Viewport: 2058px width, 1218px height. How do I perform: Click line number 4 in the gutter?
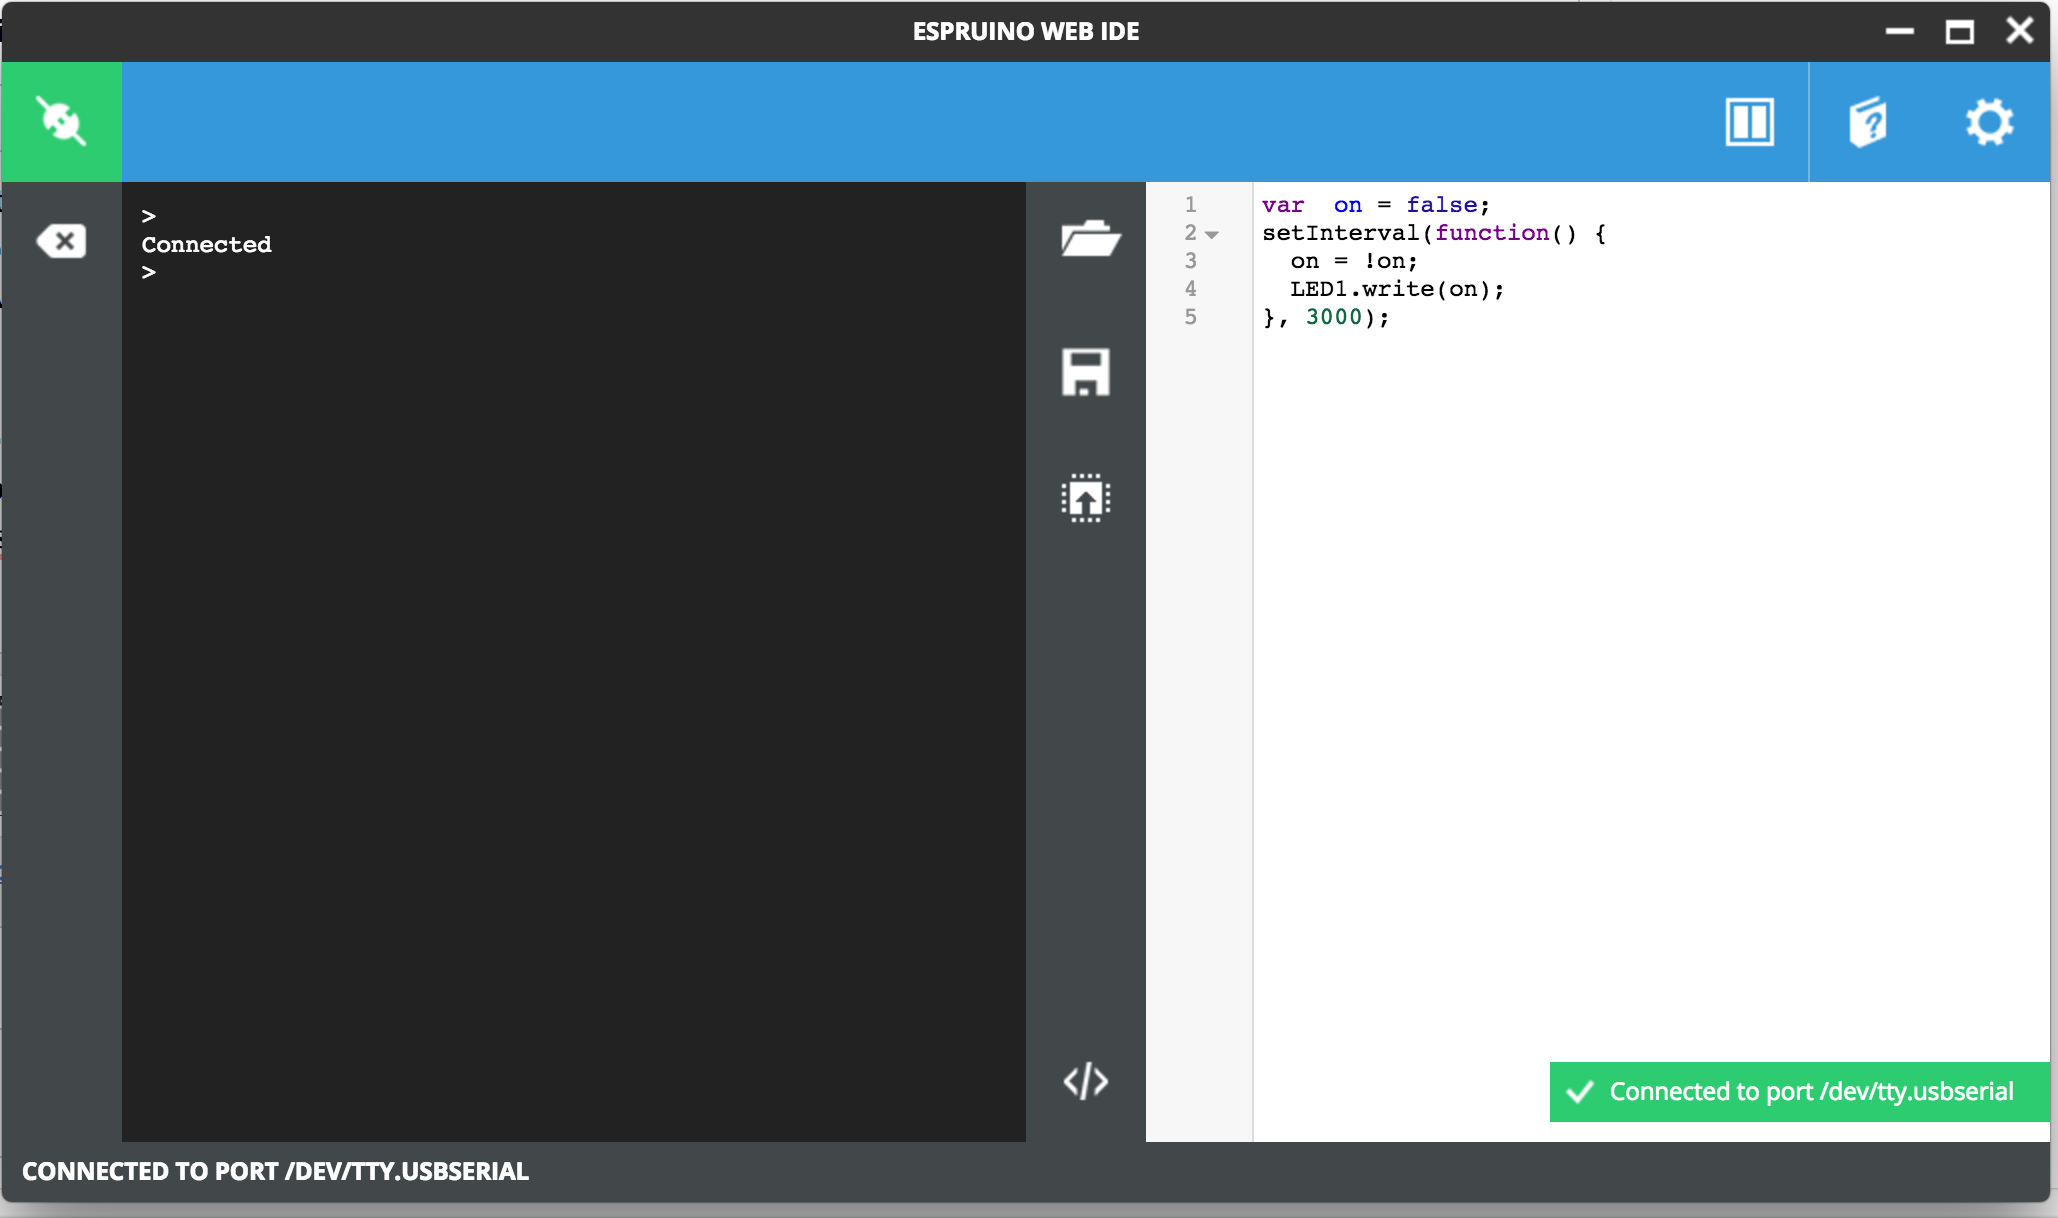click(1191, 289)
